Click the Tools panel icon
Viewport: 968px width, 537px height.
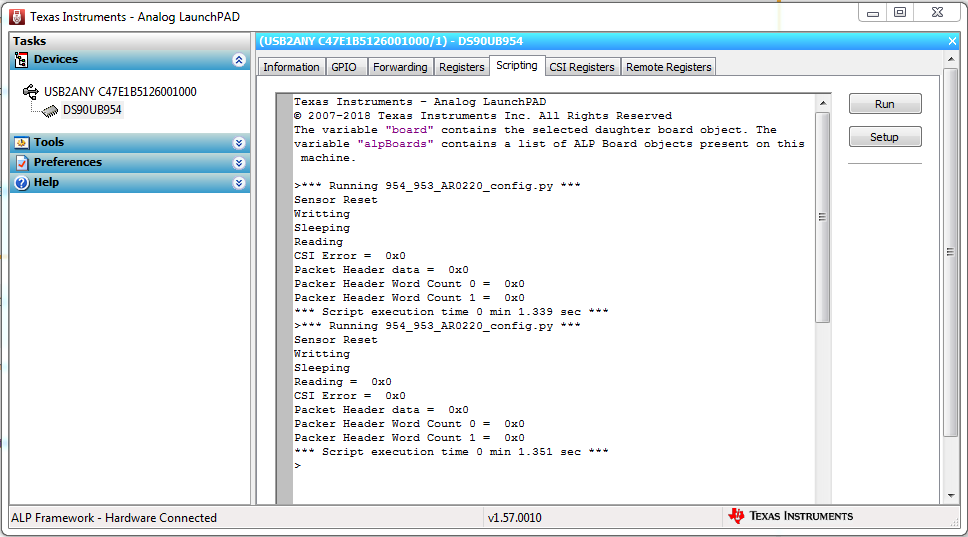click(x=21, y=143)
